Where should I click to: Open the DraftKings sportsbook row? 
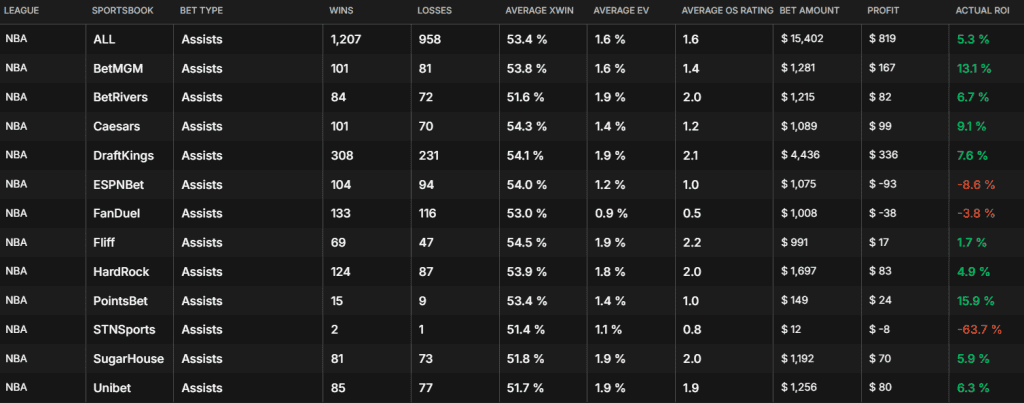pyautogui.click(x=512, y=155)
